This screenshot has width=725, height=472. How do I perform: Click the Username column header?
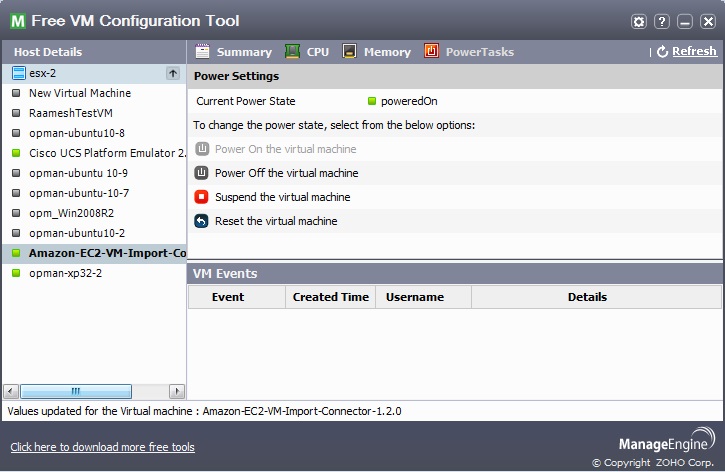click(424, 297)
